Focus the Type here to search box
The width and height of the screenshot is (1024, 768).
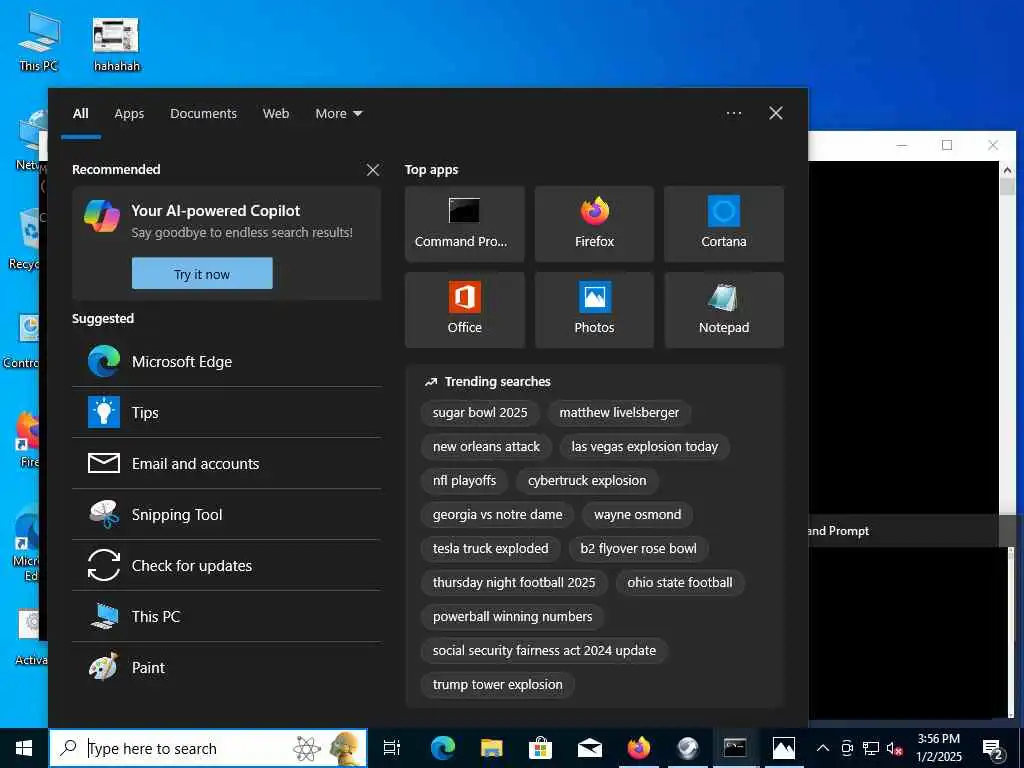[x=208, y=748]
